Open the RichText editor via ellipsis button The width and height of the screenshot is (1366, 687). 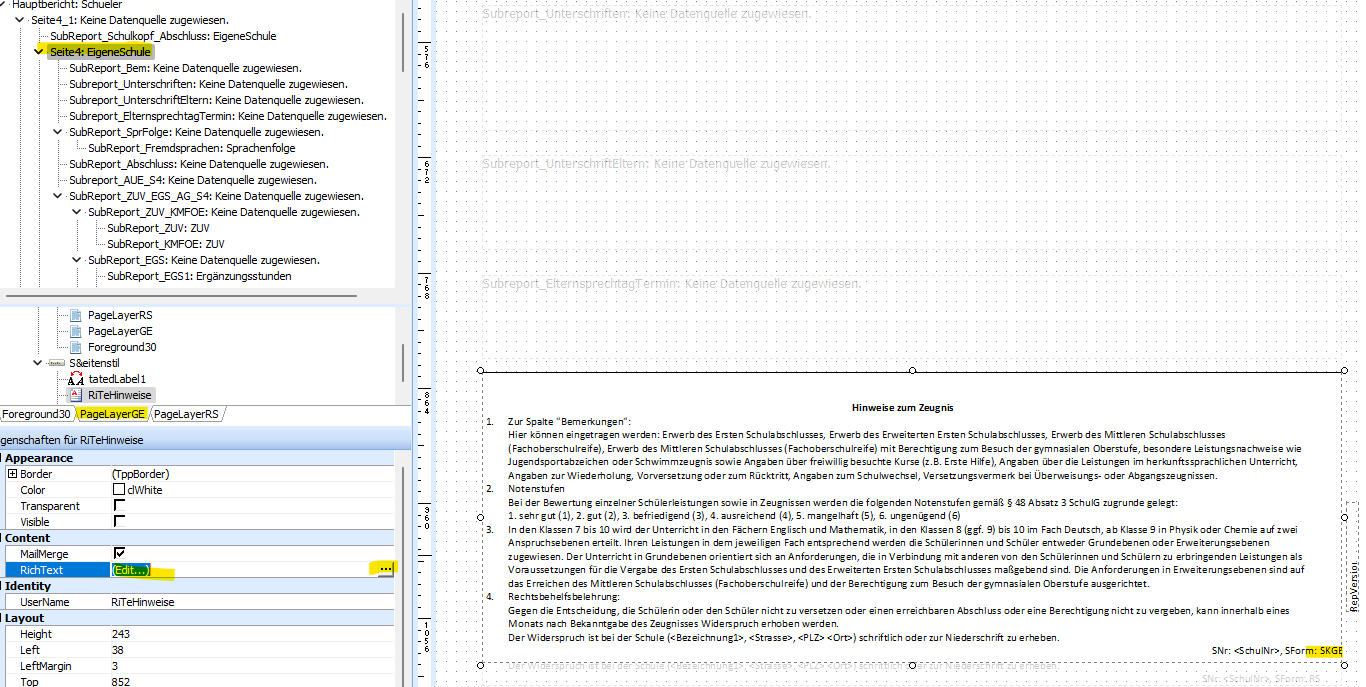pyautogui.click(x=385, y=570)
